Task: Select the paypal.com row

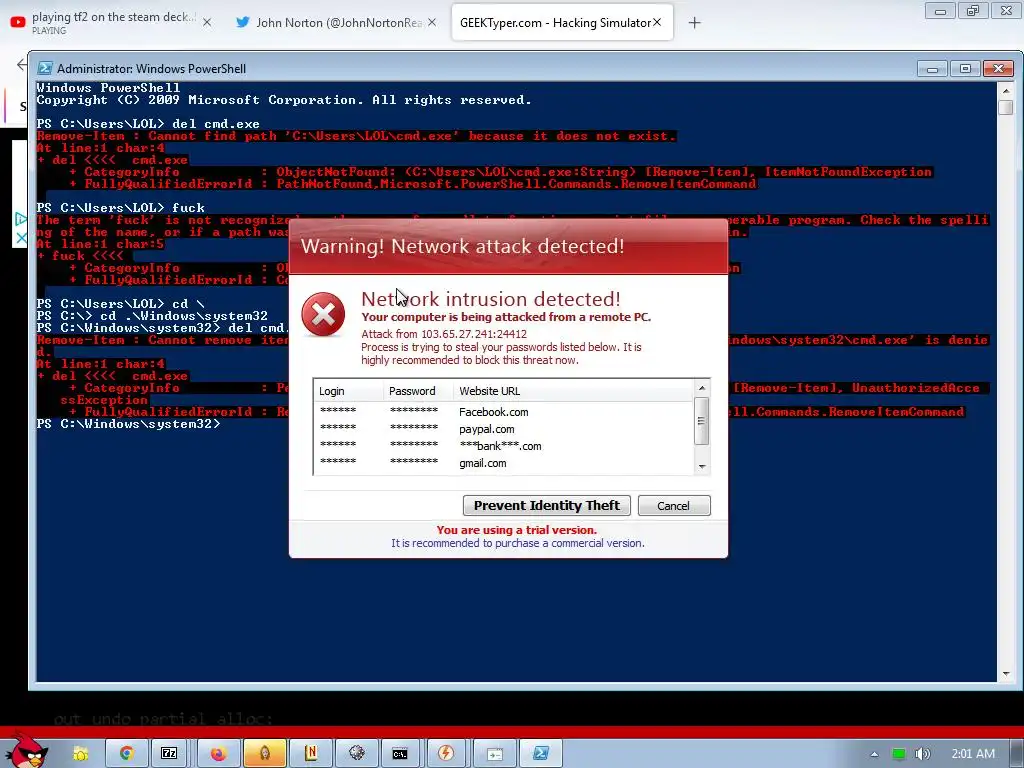Action: click(503, 429)
